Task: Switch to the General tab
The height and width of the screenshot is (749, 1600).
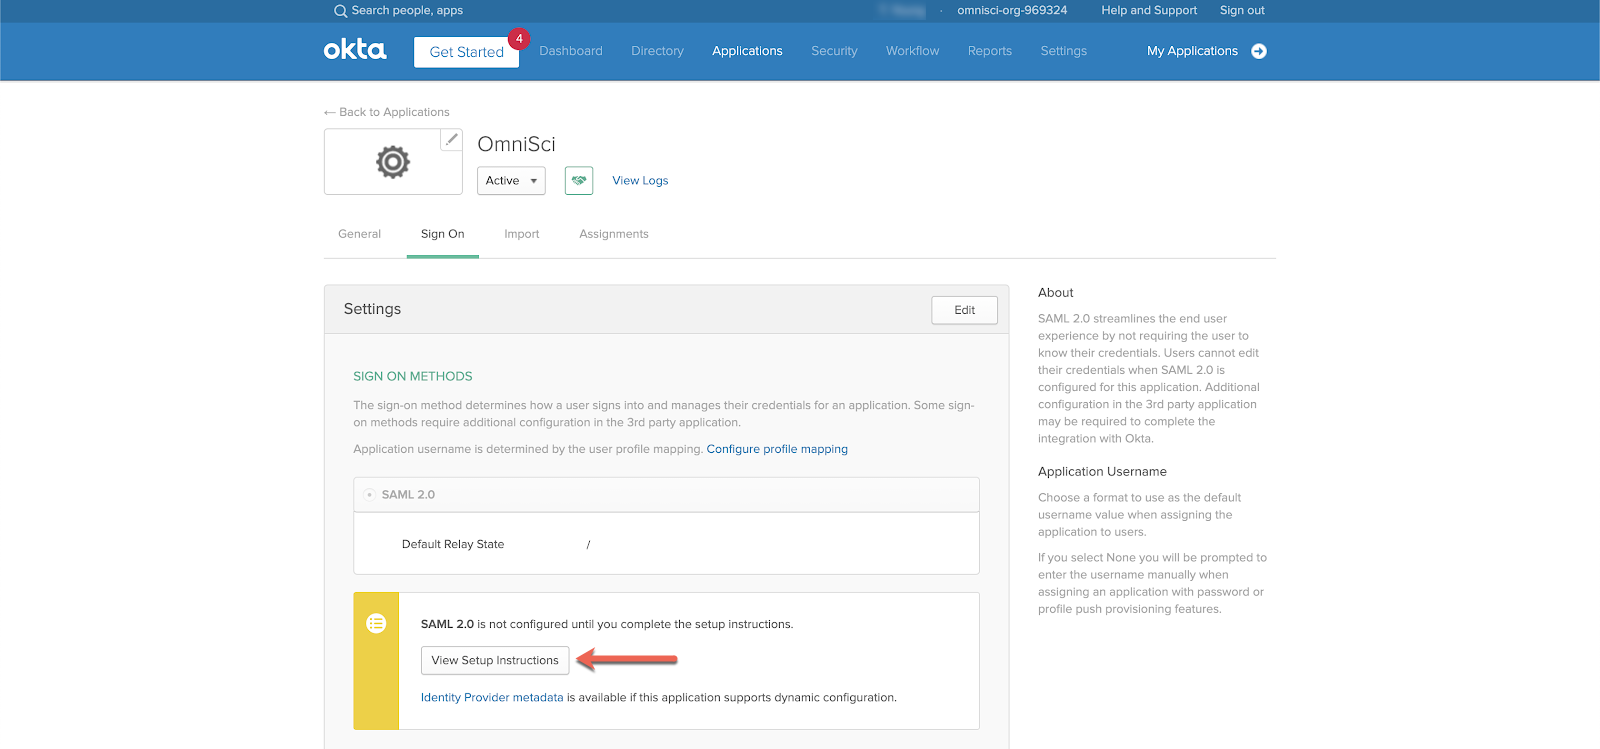Action: coord(359,234)
